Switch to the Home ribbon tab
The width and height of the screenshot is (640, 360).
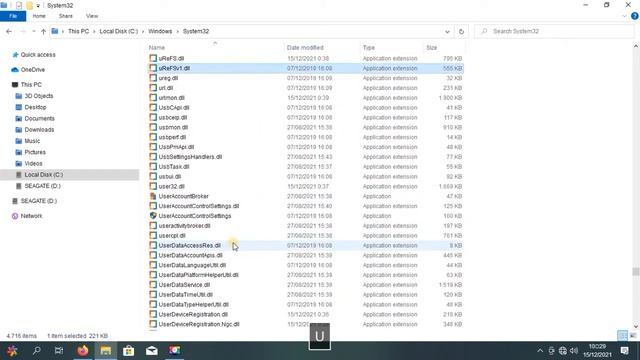tap(39, 16)
